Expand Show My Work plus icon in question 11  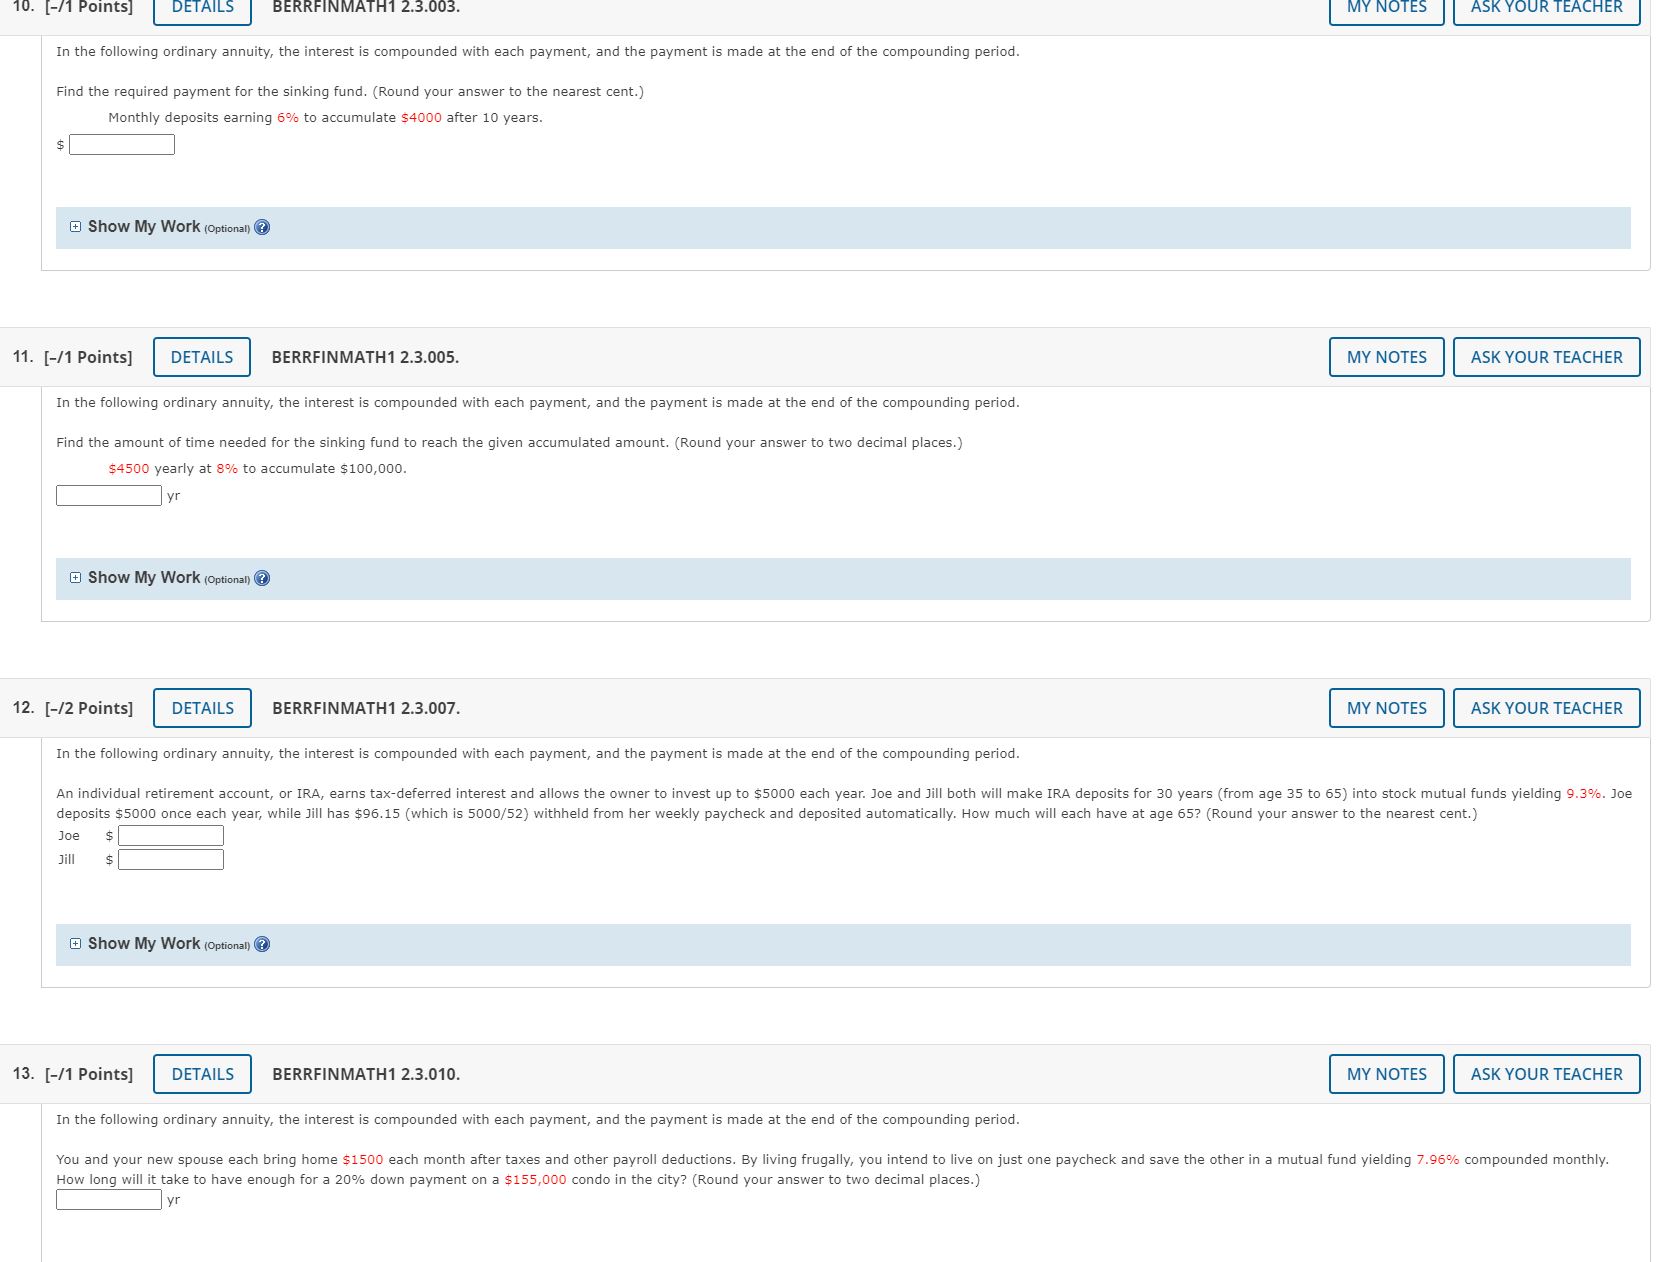(76, 578)
